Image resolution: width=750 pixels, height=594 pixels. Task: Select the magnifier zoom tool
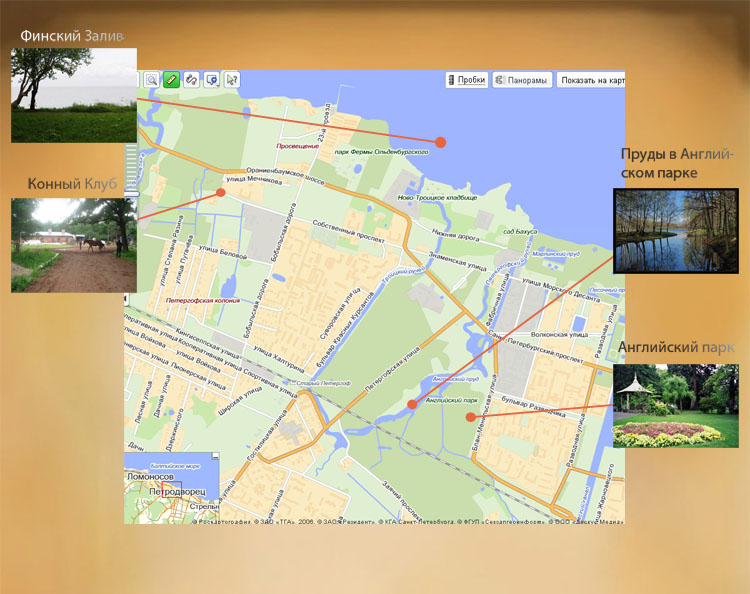(152, 79)
